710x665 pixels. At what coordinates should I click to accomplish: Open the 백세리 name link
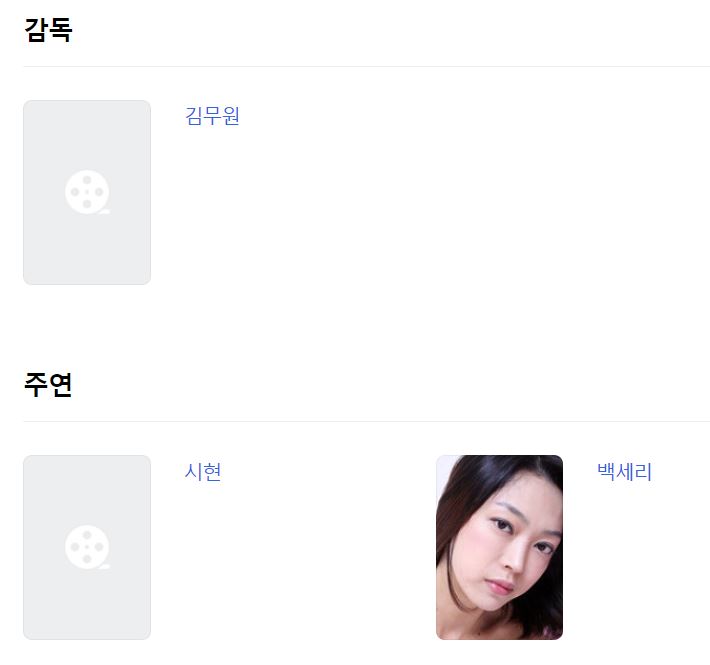click(624, 471)
